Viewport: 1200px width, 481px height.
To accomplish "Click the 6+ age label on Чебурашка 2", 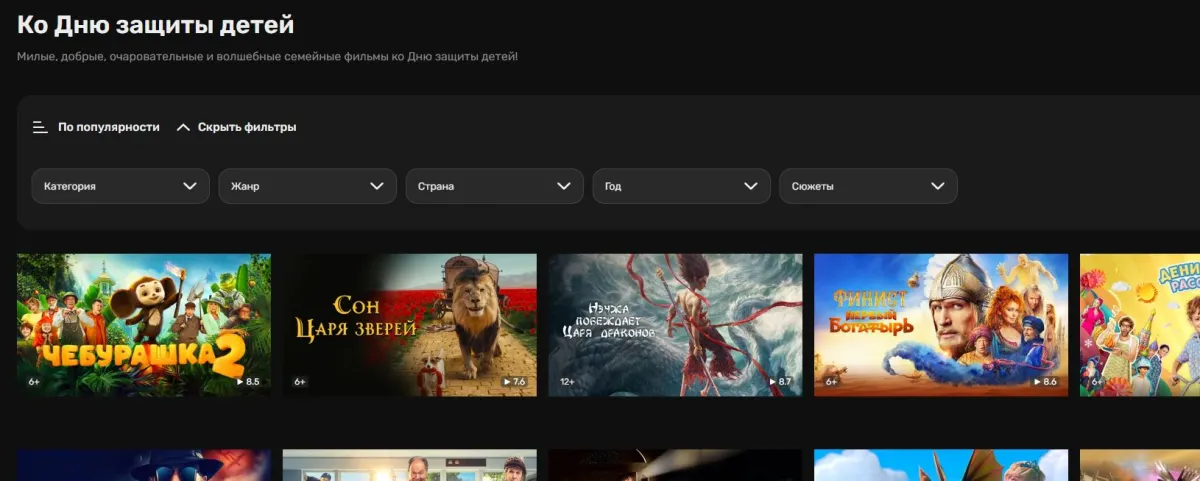I will [x=34, y=382].
